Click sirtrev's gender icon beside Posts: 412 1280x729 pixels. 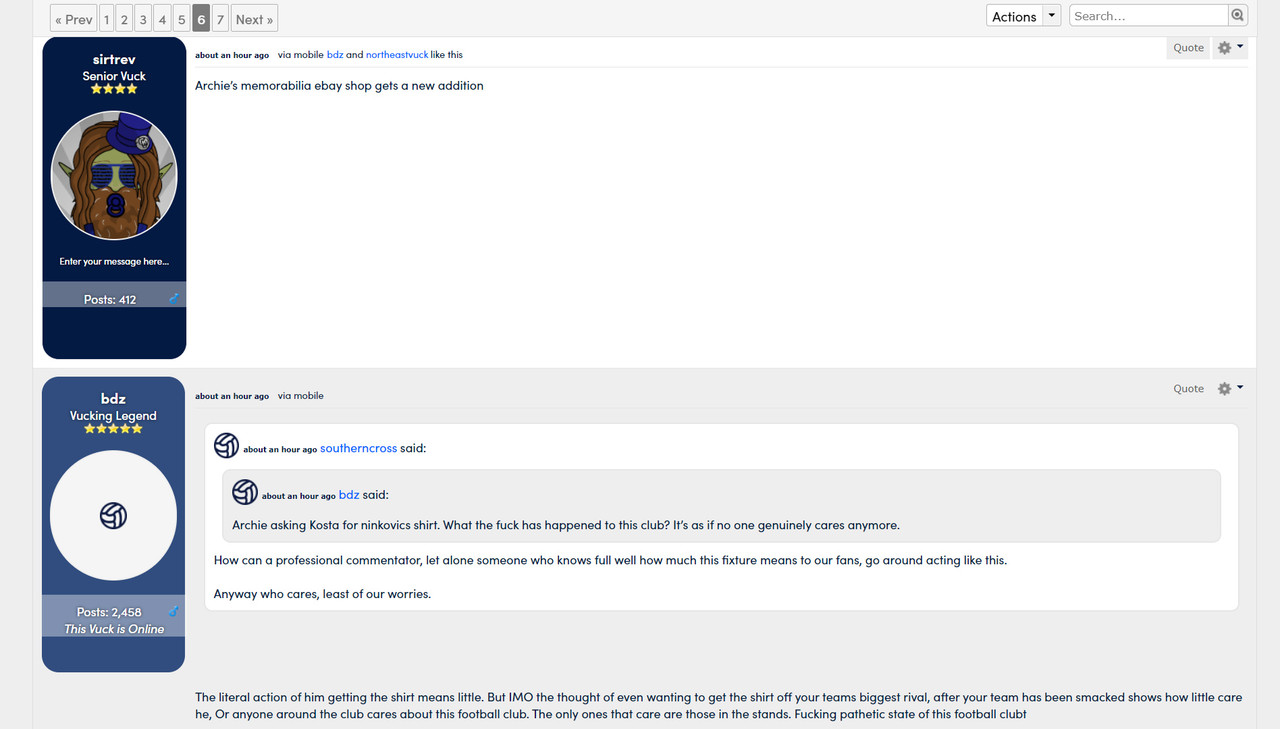point(173,298)
